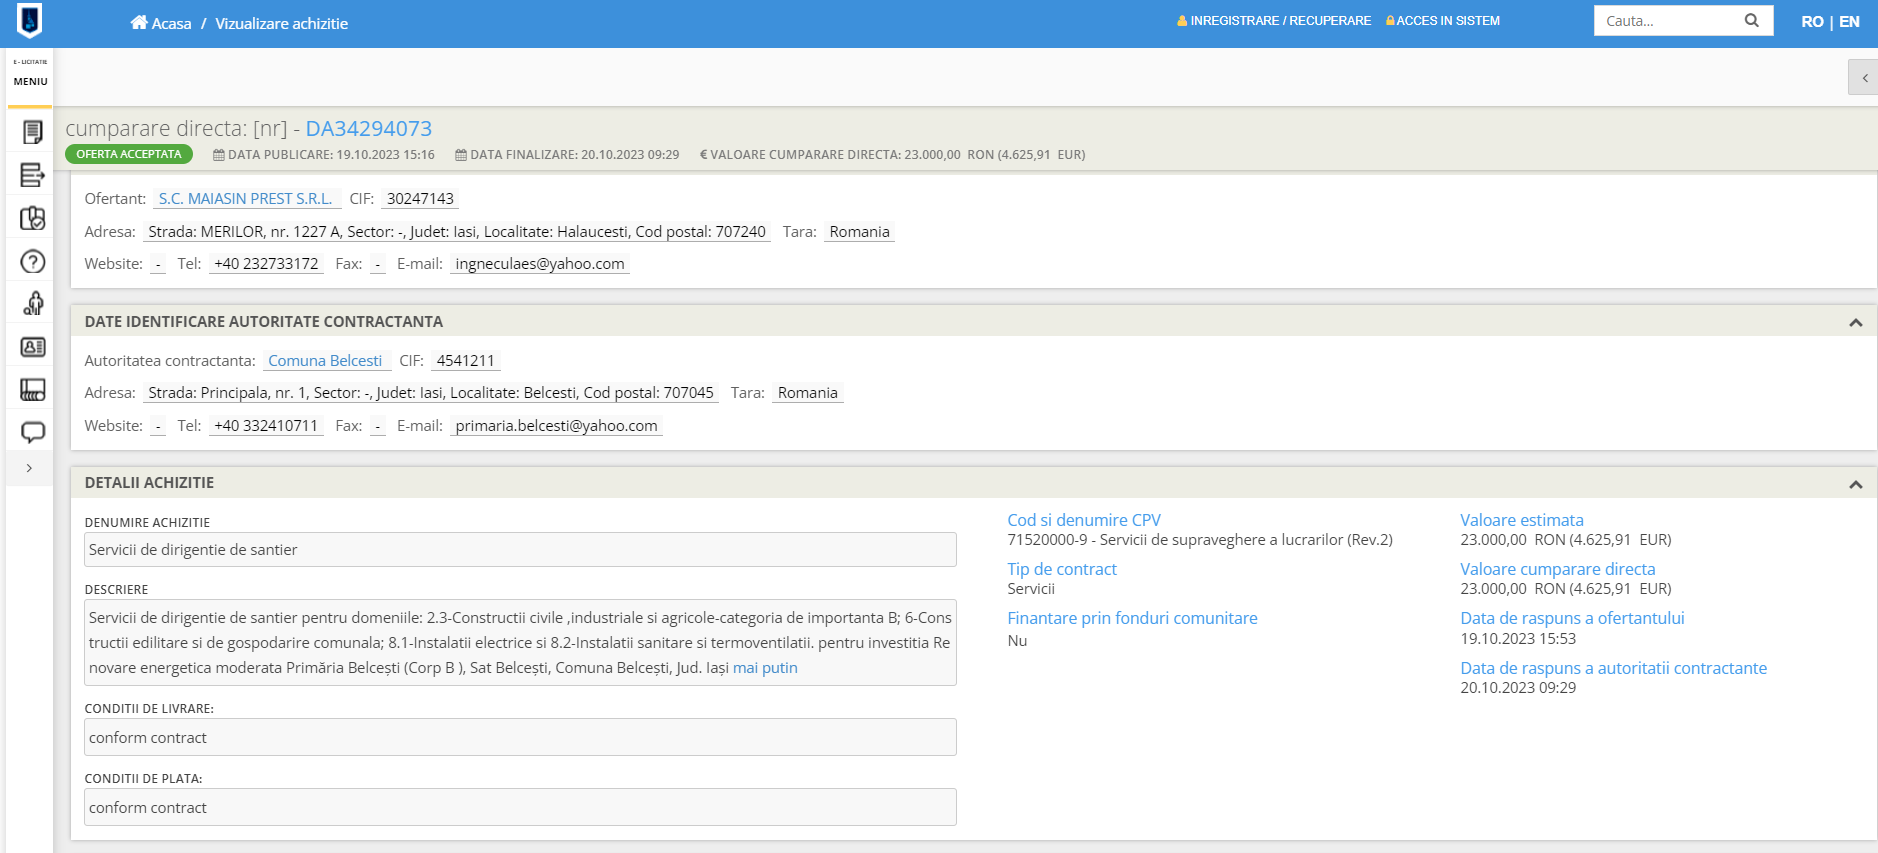Click the search magnifier icon
This screenshot has height=853, width=1878.
(x=1751, y=21)
